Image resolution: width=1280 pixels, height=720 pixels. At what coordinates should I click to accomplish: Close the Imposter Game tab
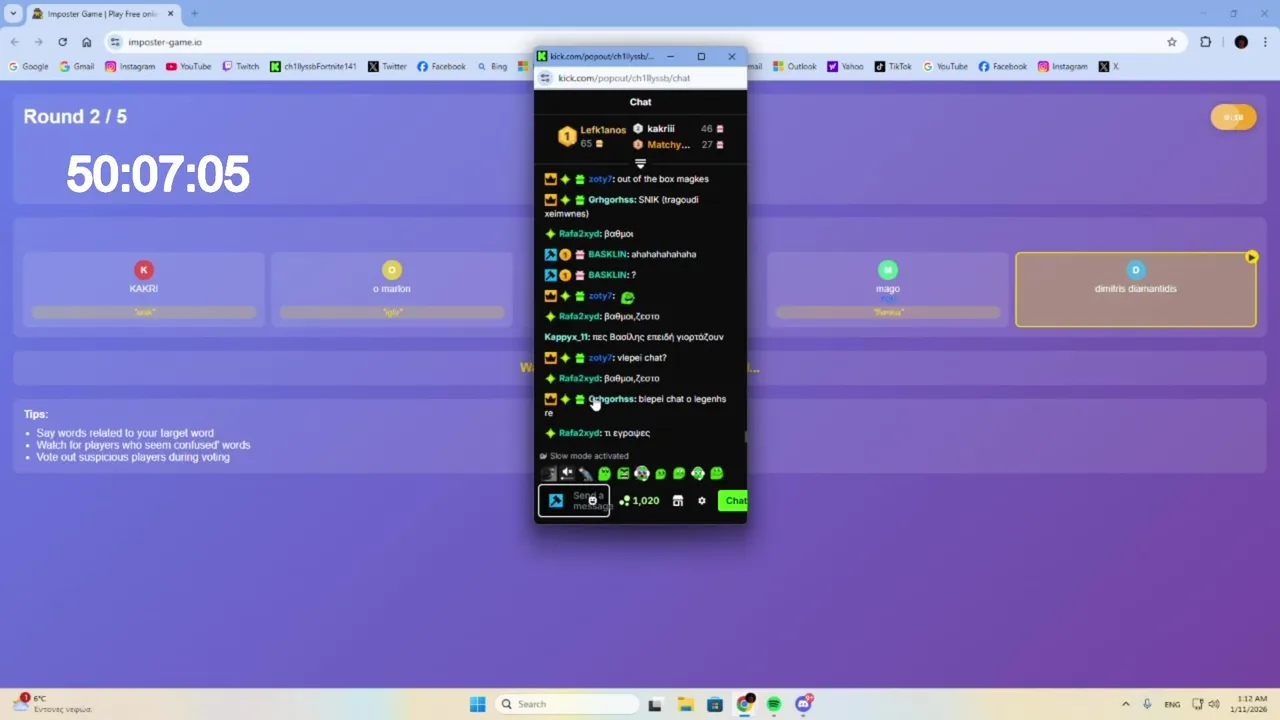170,14
